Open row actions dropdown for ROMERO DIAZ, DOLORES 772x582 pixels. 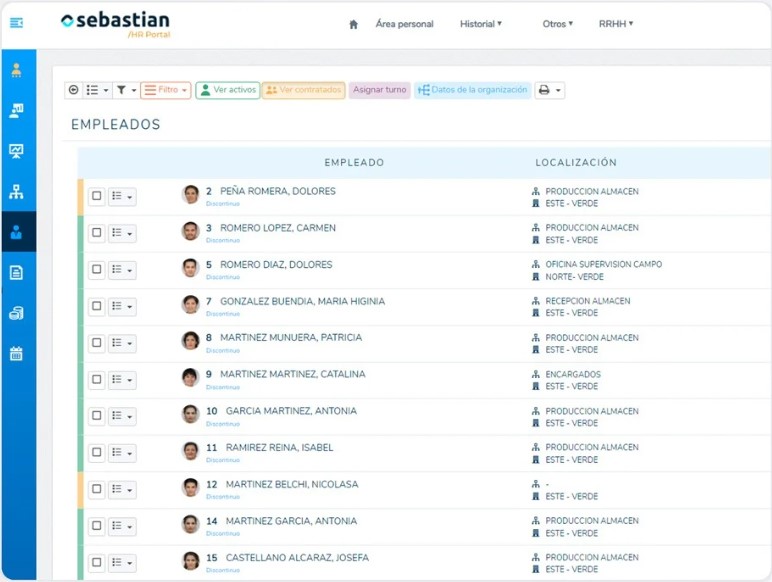(122, 269)
